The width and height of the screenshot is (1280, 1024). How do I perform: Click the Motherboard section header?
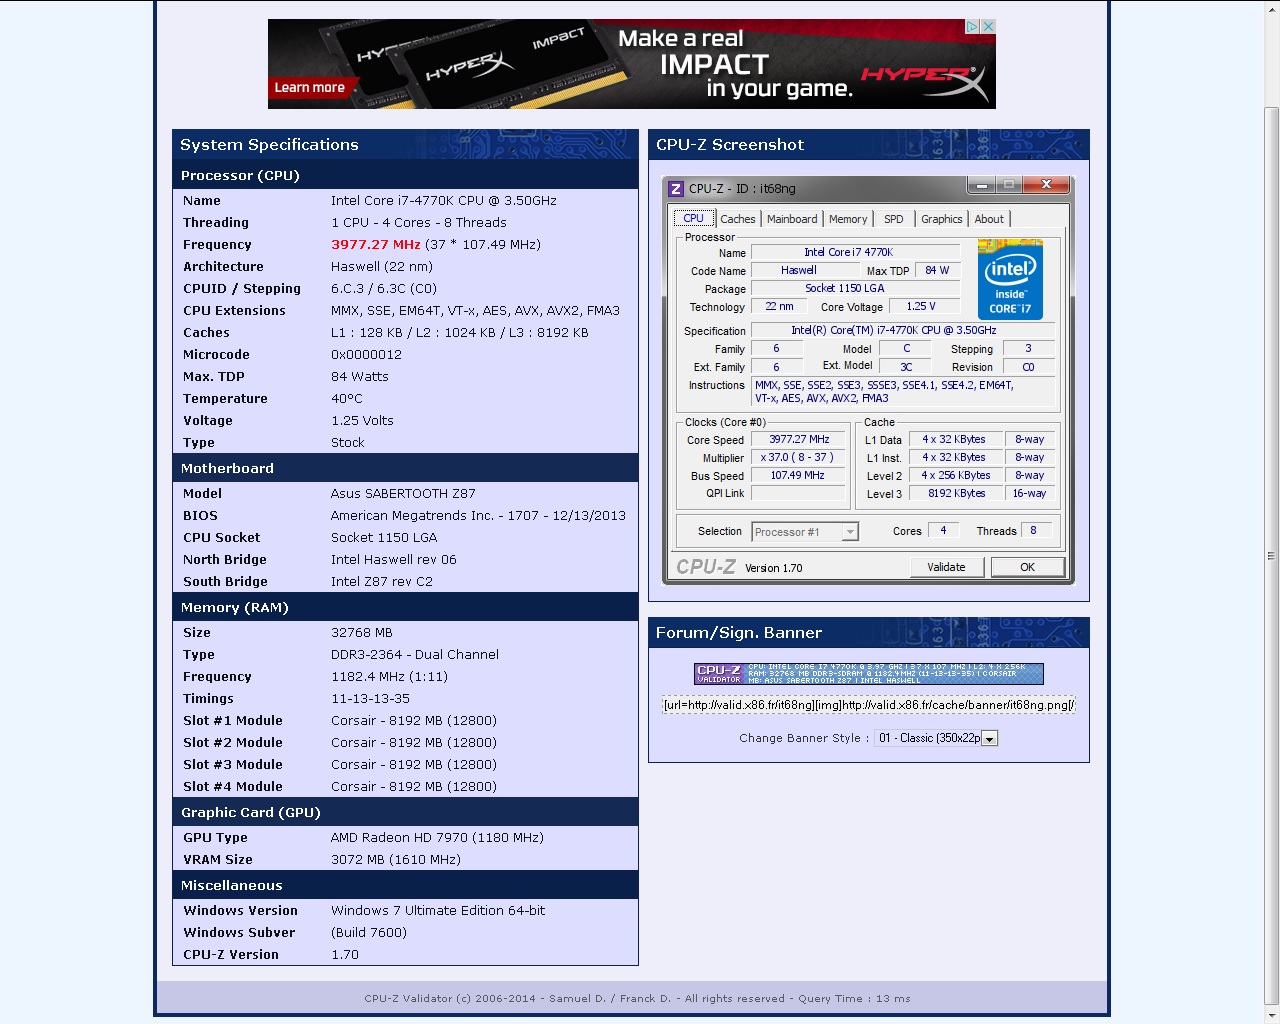(405, 468)
